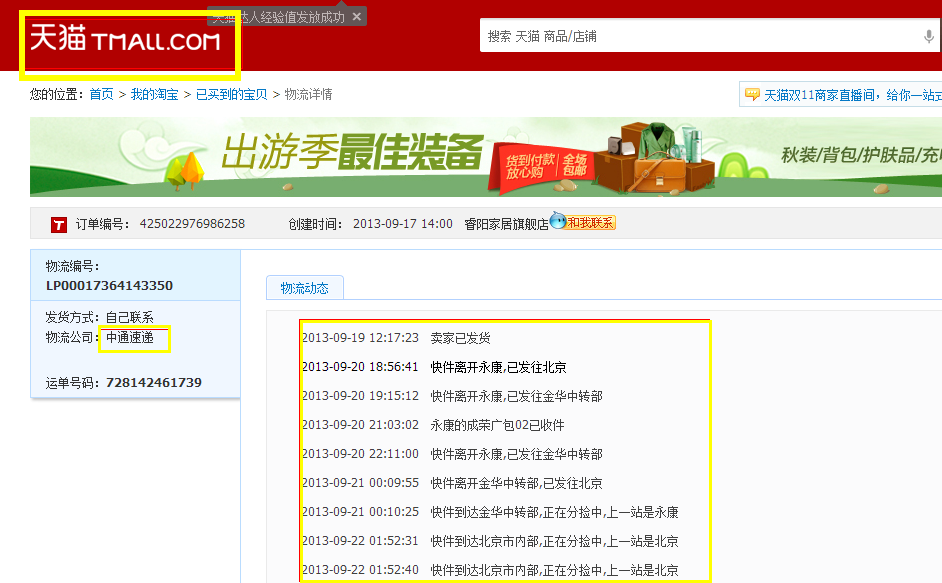Viewport: 942px width, 583px height.
Task: Click the 卖家已发货 tracking entry
Action: (460, 338)
